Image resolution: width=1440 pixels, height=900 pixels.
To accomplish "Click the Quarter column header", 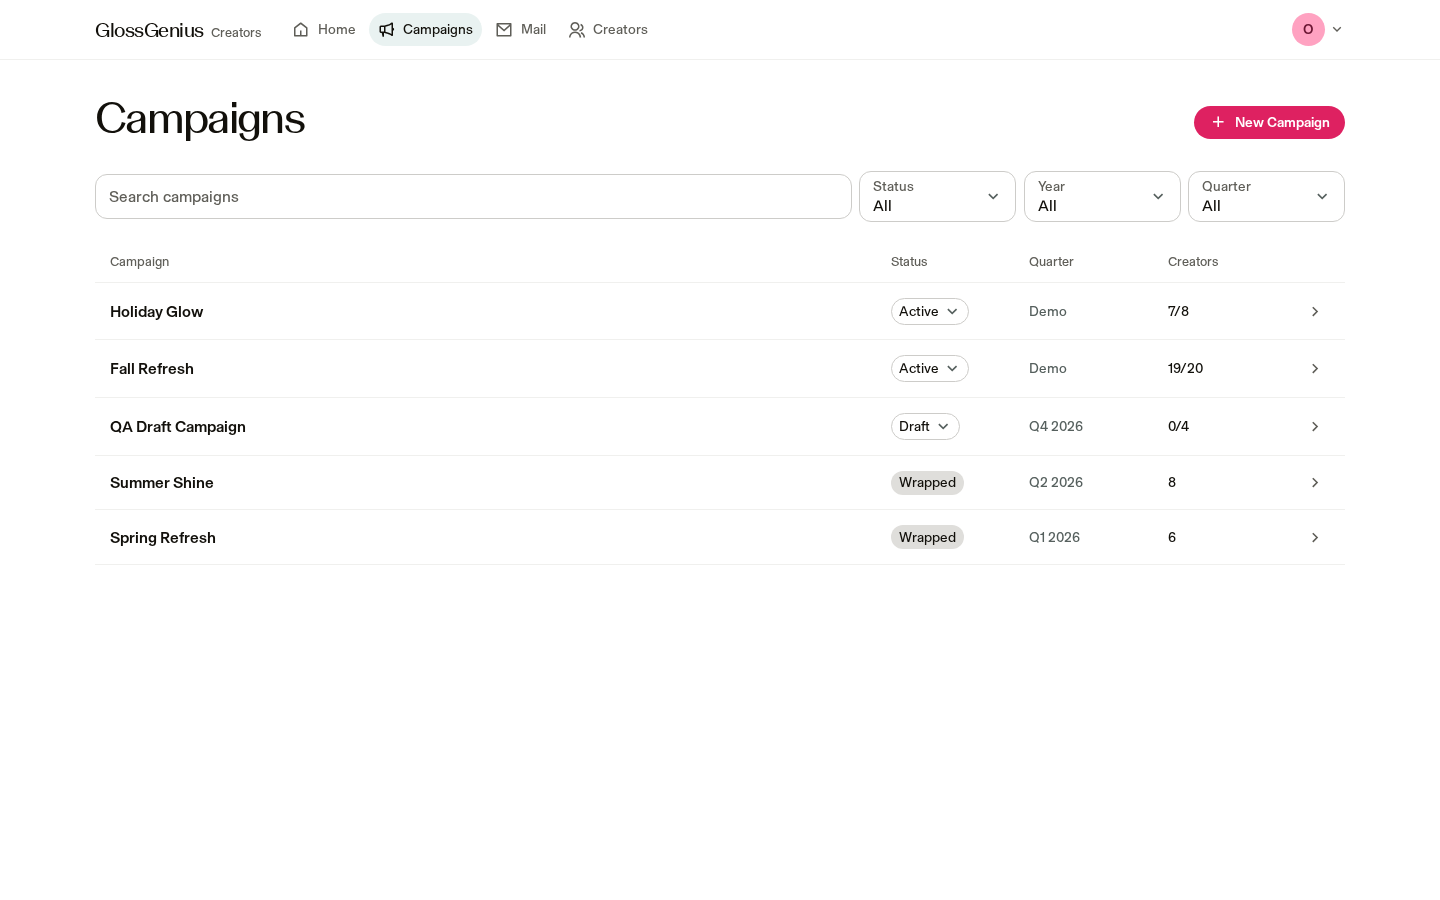I will (x=1051, y=262).
